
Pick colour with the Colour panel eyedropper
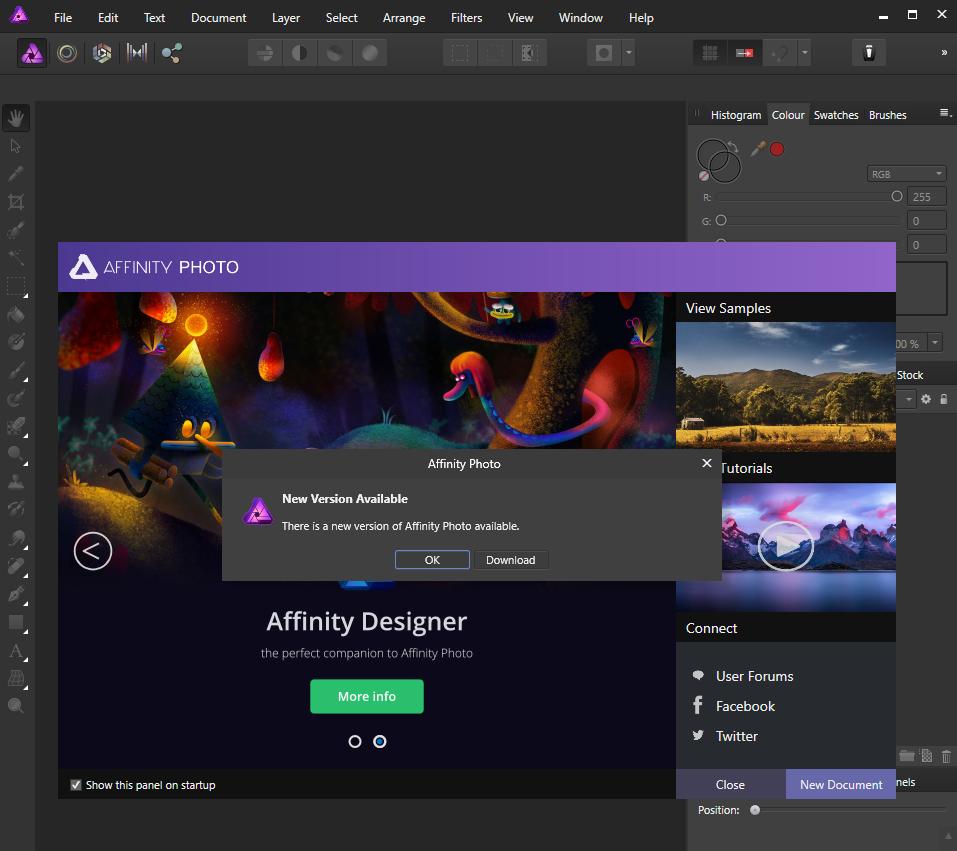pyautogui.click(x=757, y=149)
